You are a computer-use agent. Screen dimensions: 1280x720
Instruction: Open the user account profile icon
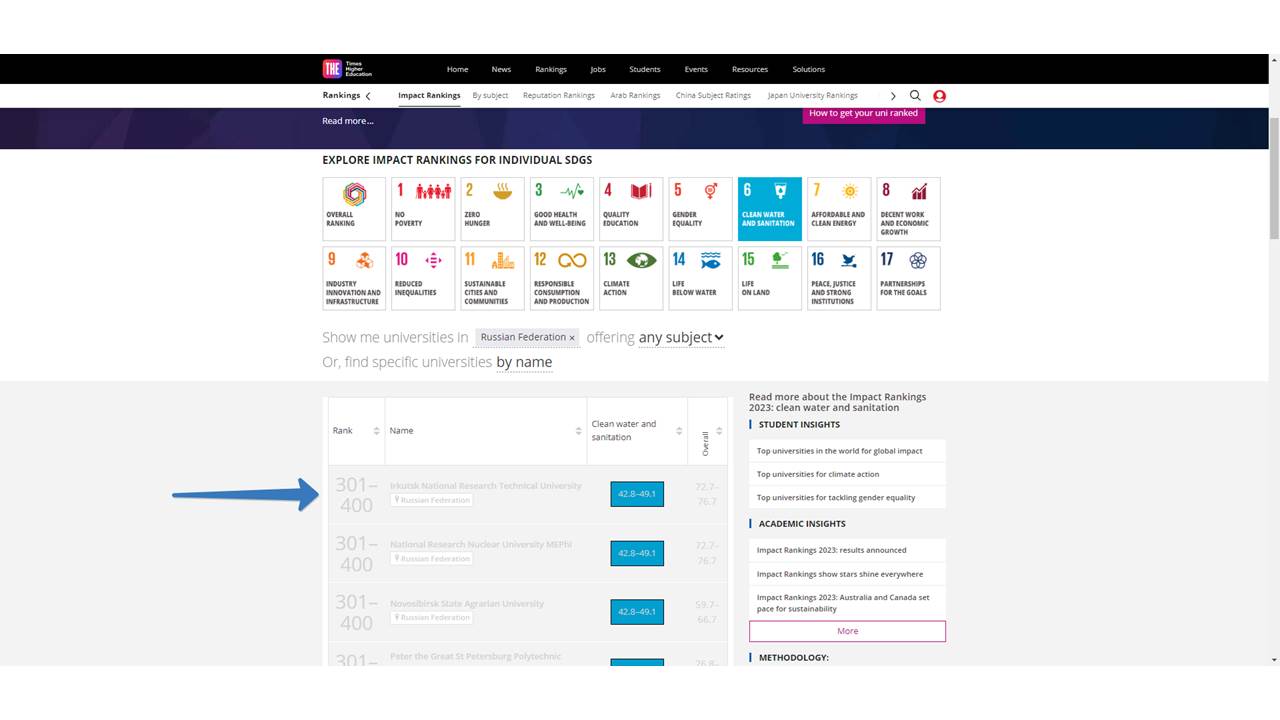[x=939, y=96]
